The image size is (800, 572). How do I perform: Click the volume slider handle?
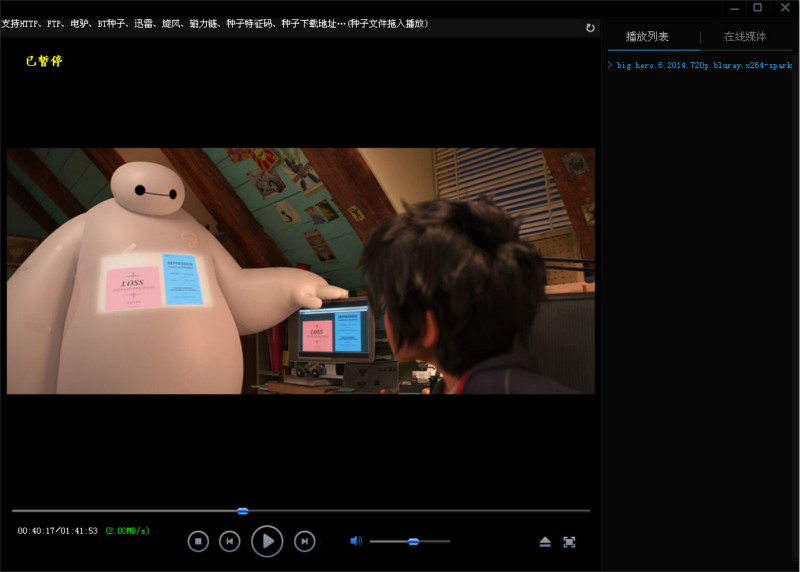coord(413,541)
